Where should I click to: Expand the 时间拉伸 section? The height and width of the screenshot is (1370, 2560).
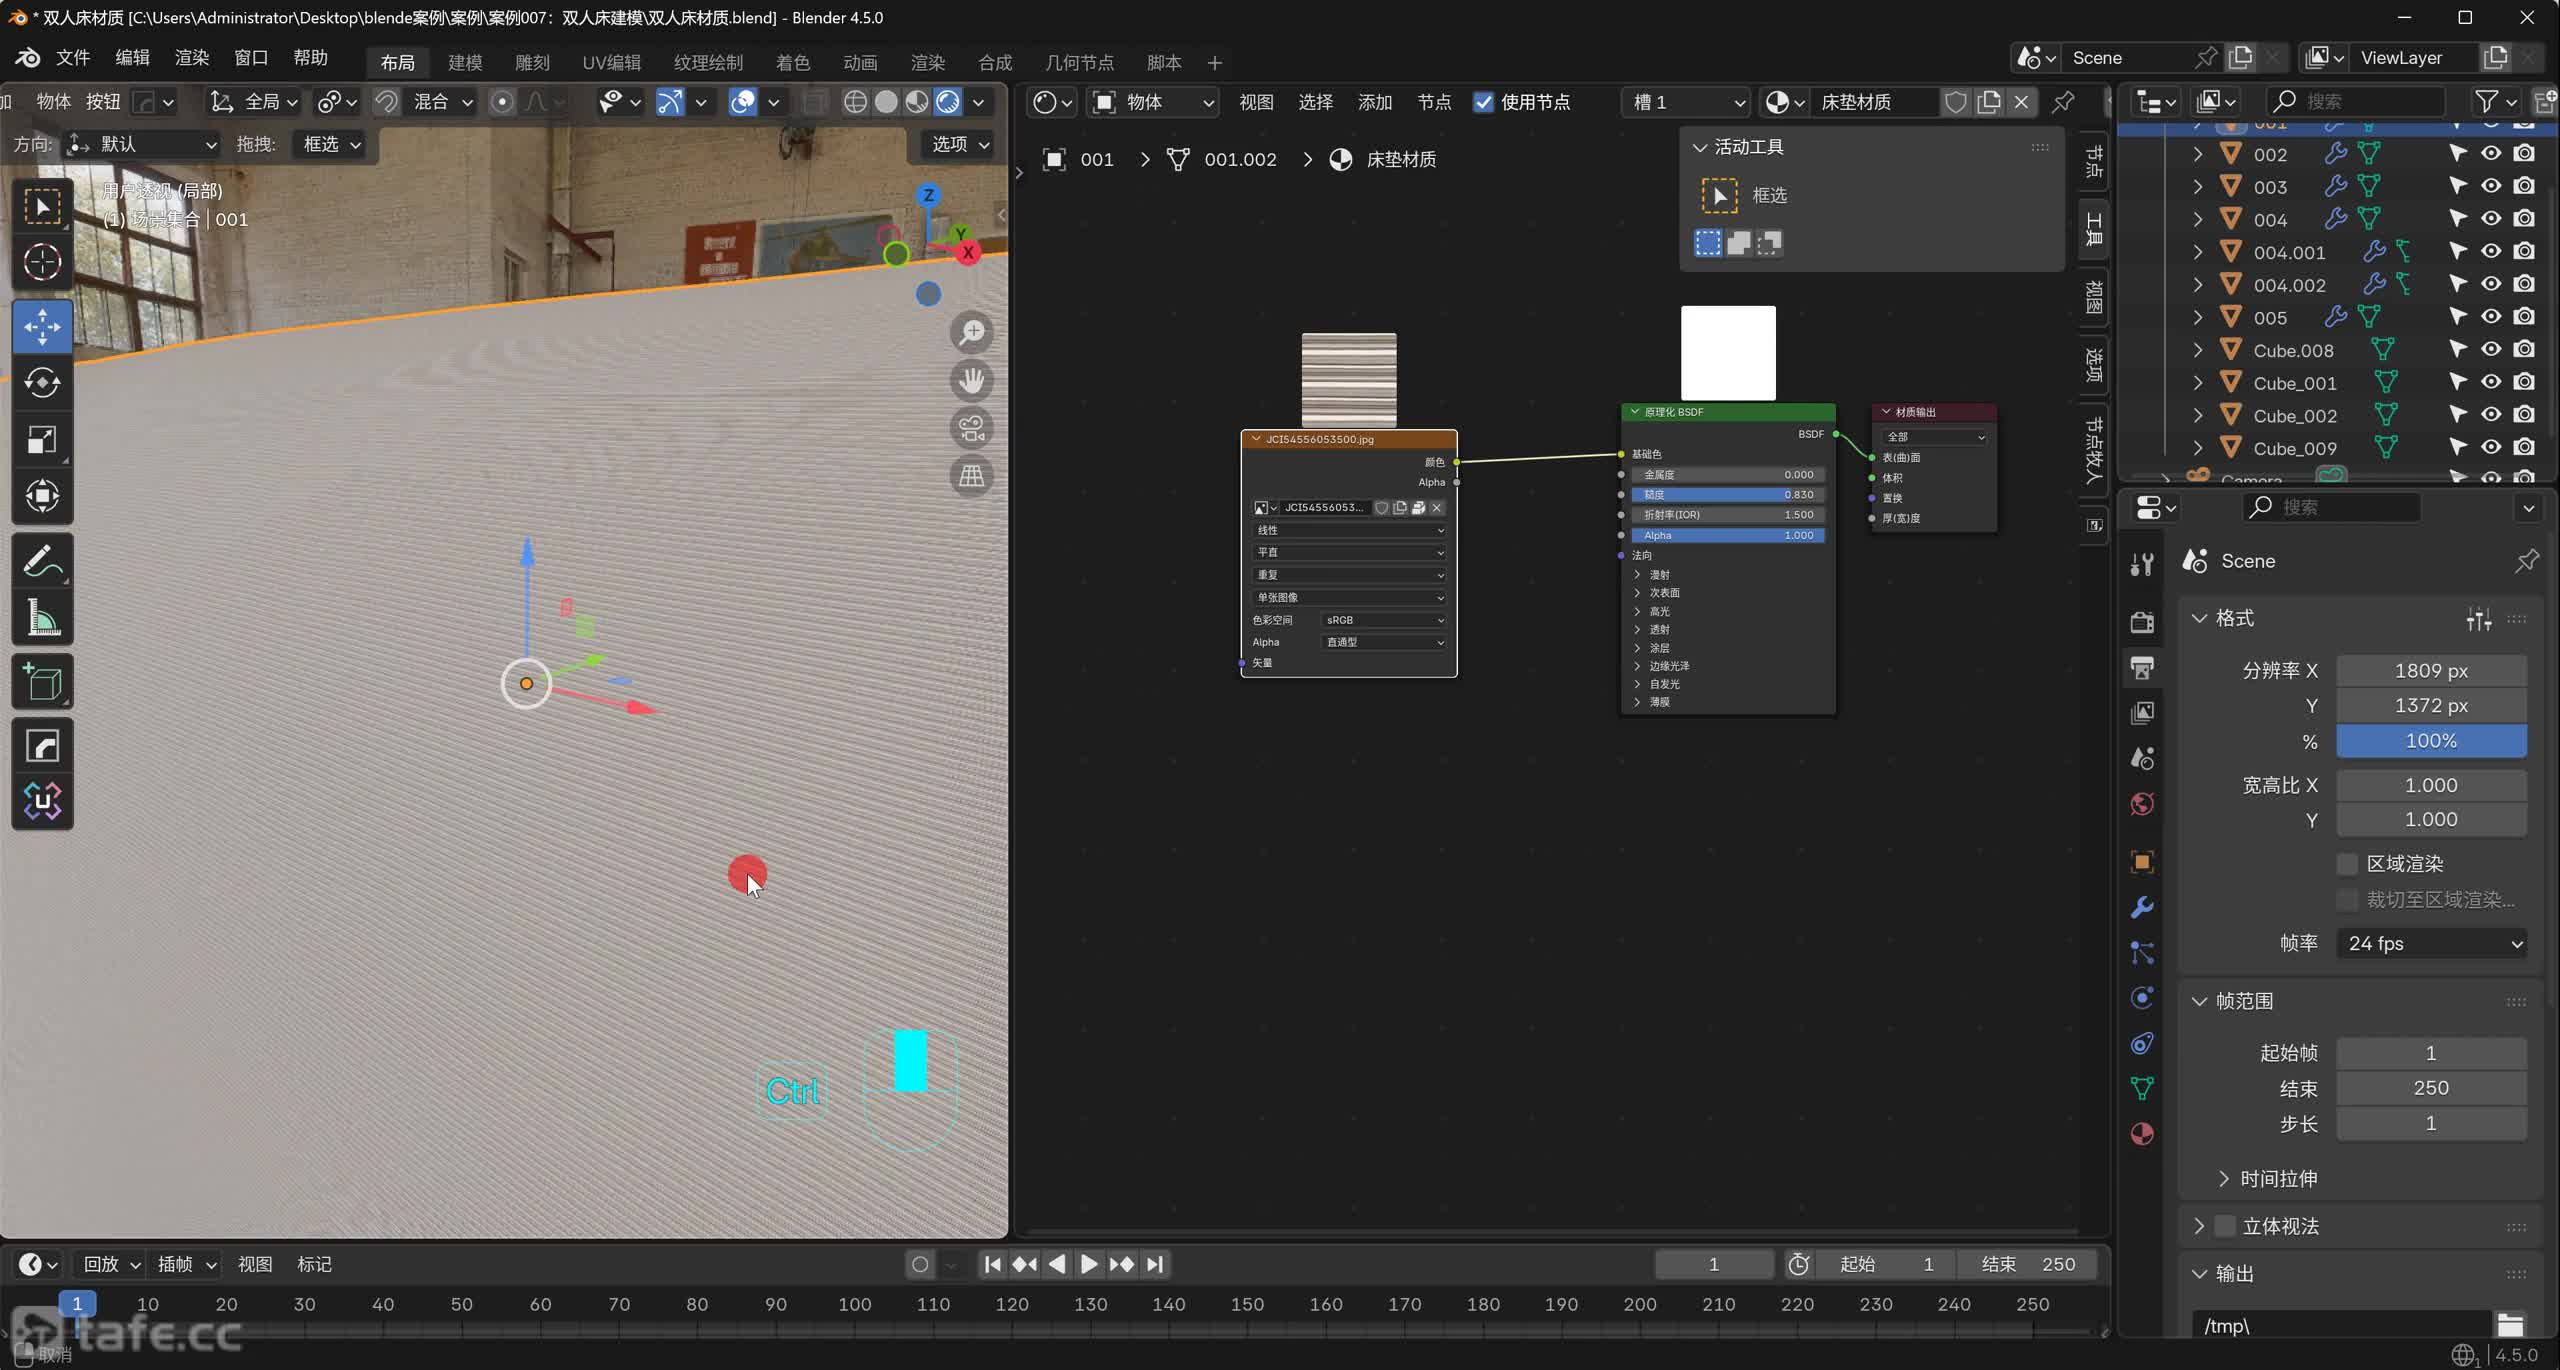(2224, 1178)
